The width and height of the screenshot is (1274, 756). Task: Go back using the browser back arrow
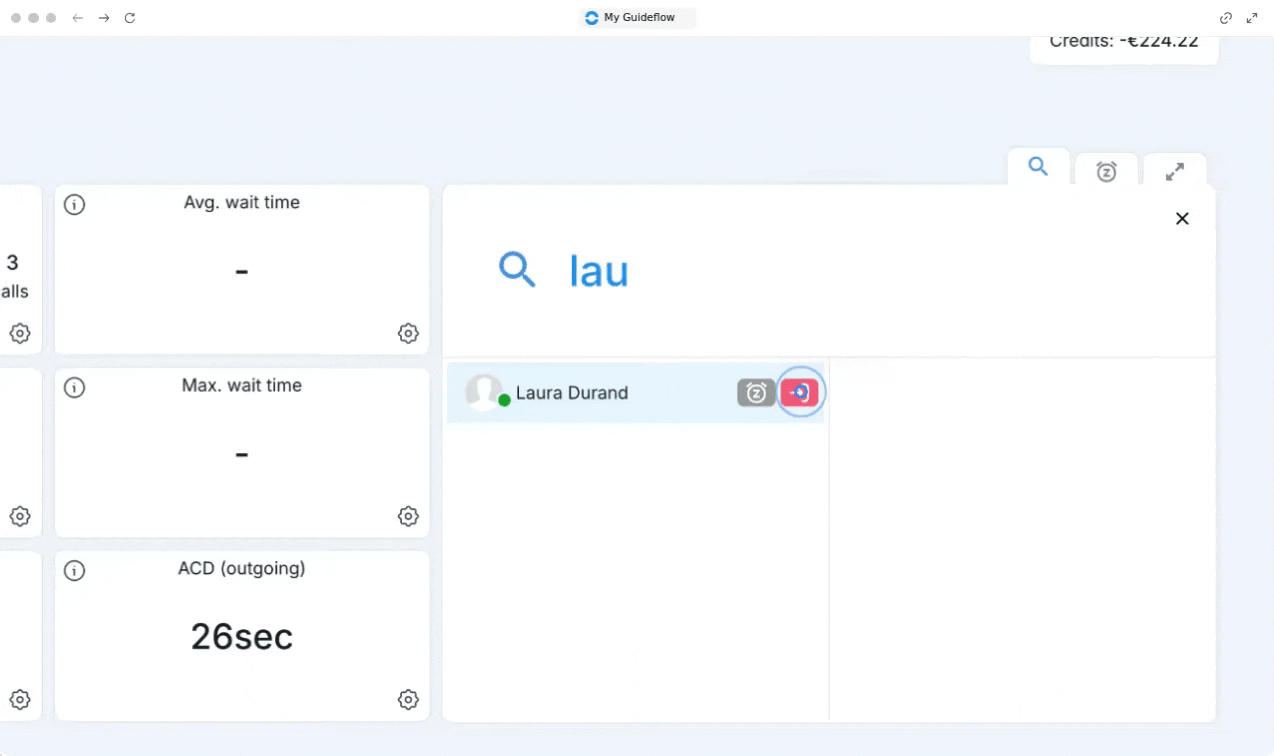(78, 18)
